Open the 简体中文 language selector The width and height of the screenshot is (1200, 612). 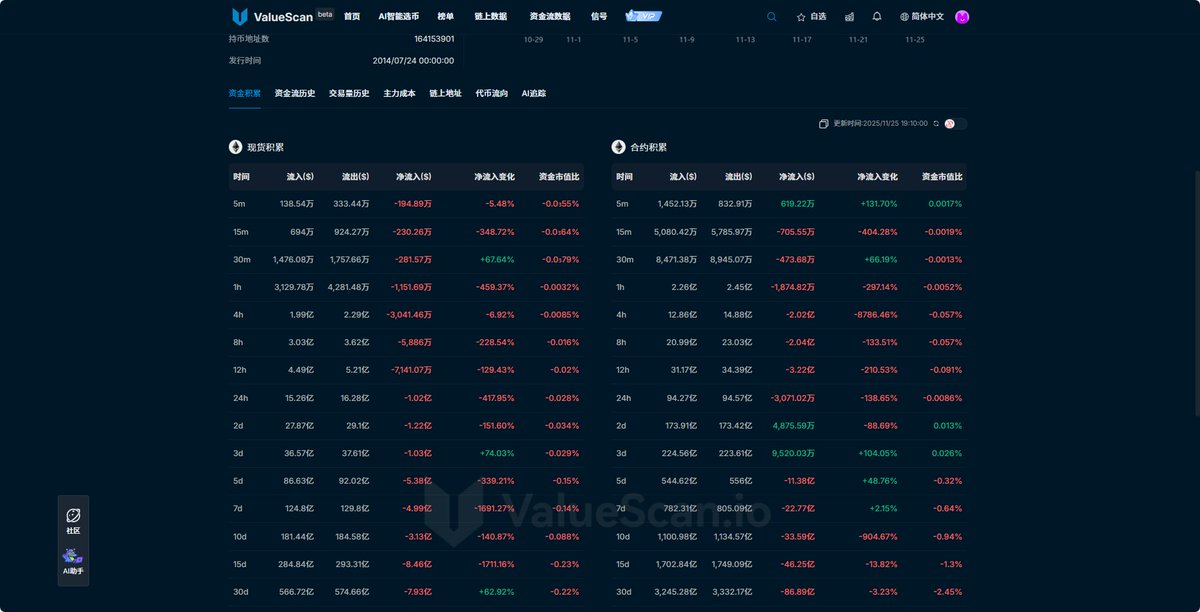(922, 16)
